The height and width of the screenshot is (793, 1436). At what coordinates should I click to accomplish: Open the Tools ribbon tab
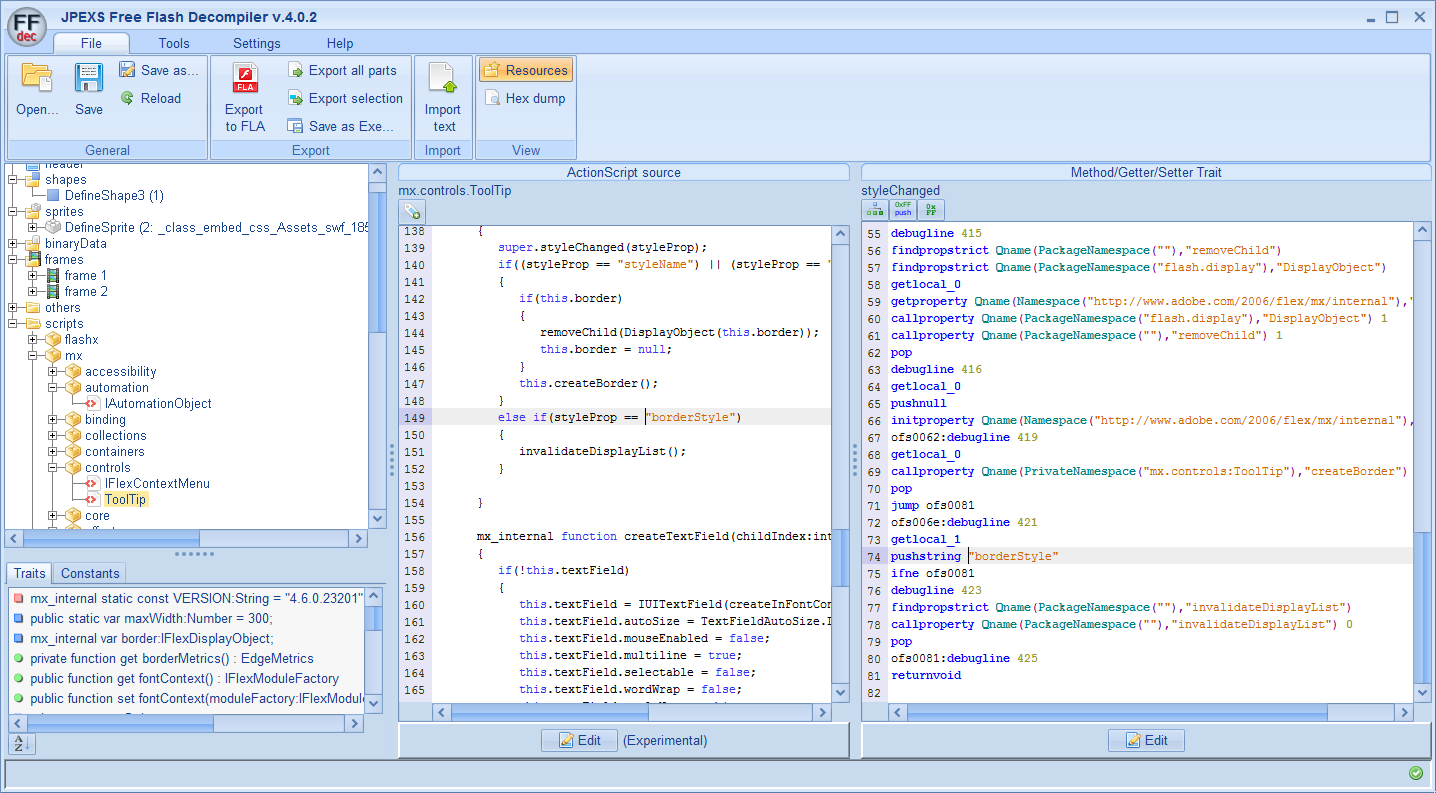click(174, 43)
